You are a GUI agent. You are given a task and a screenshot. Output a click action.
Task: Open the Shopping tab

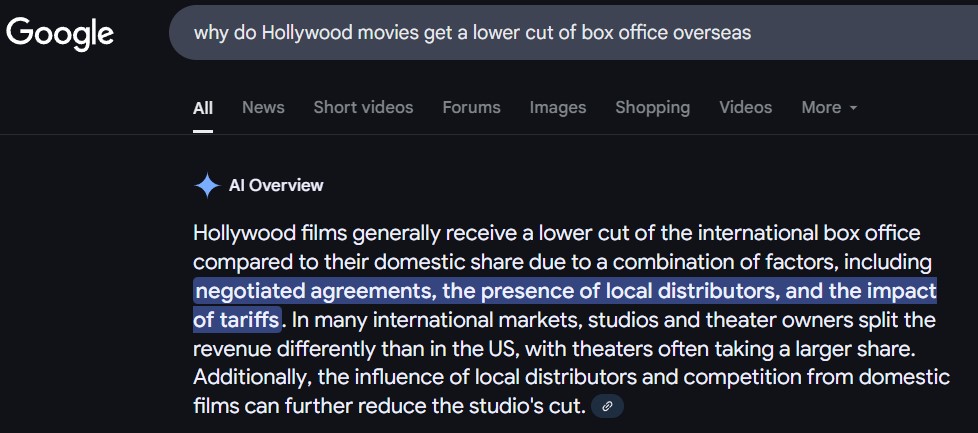click(x=652, y=107)
